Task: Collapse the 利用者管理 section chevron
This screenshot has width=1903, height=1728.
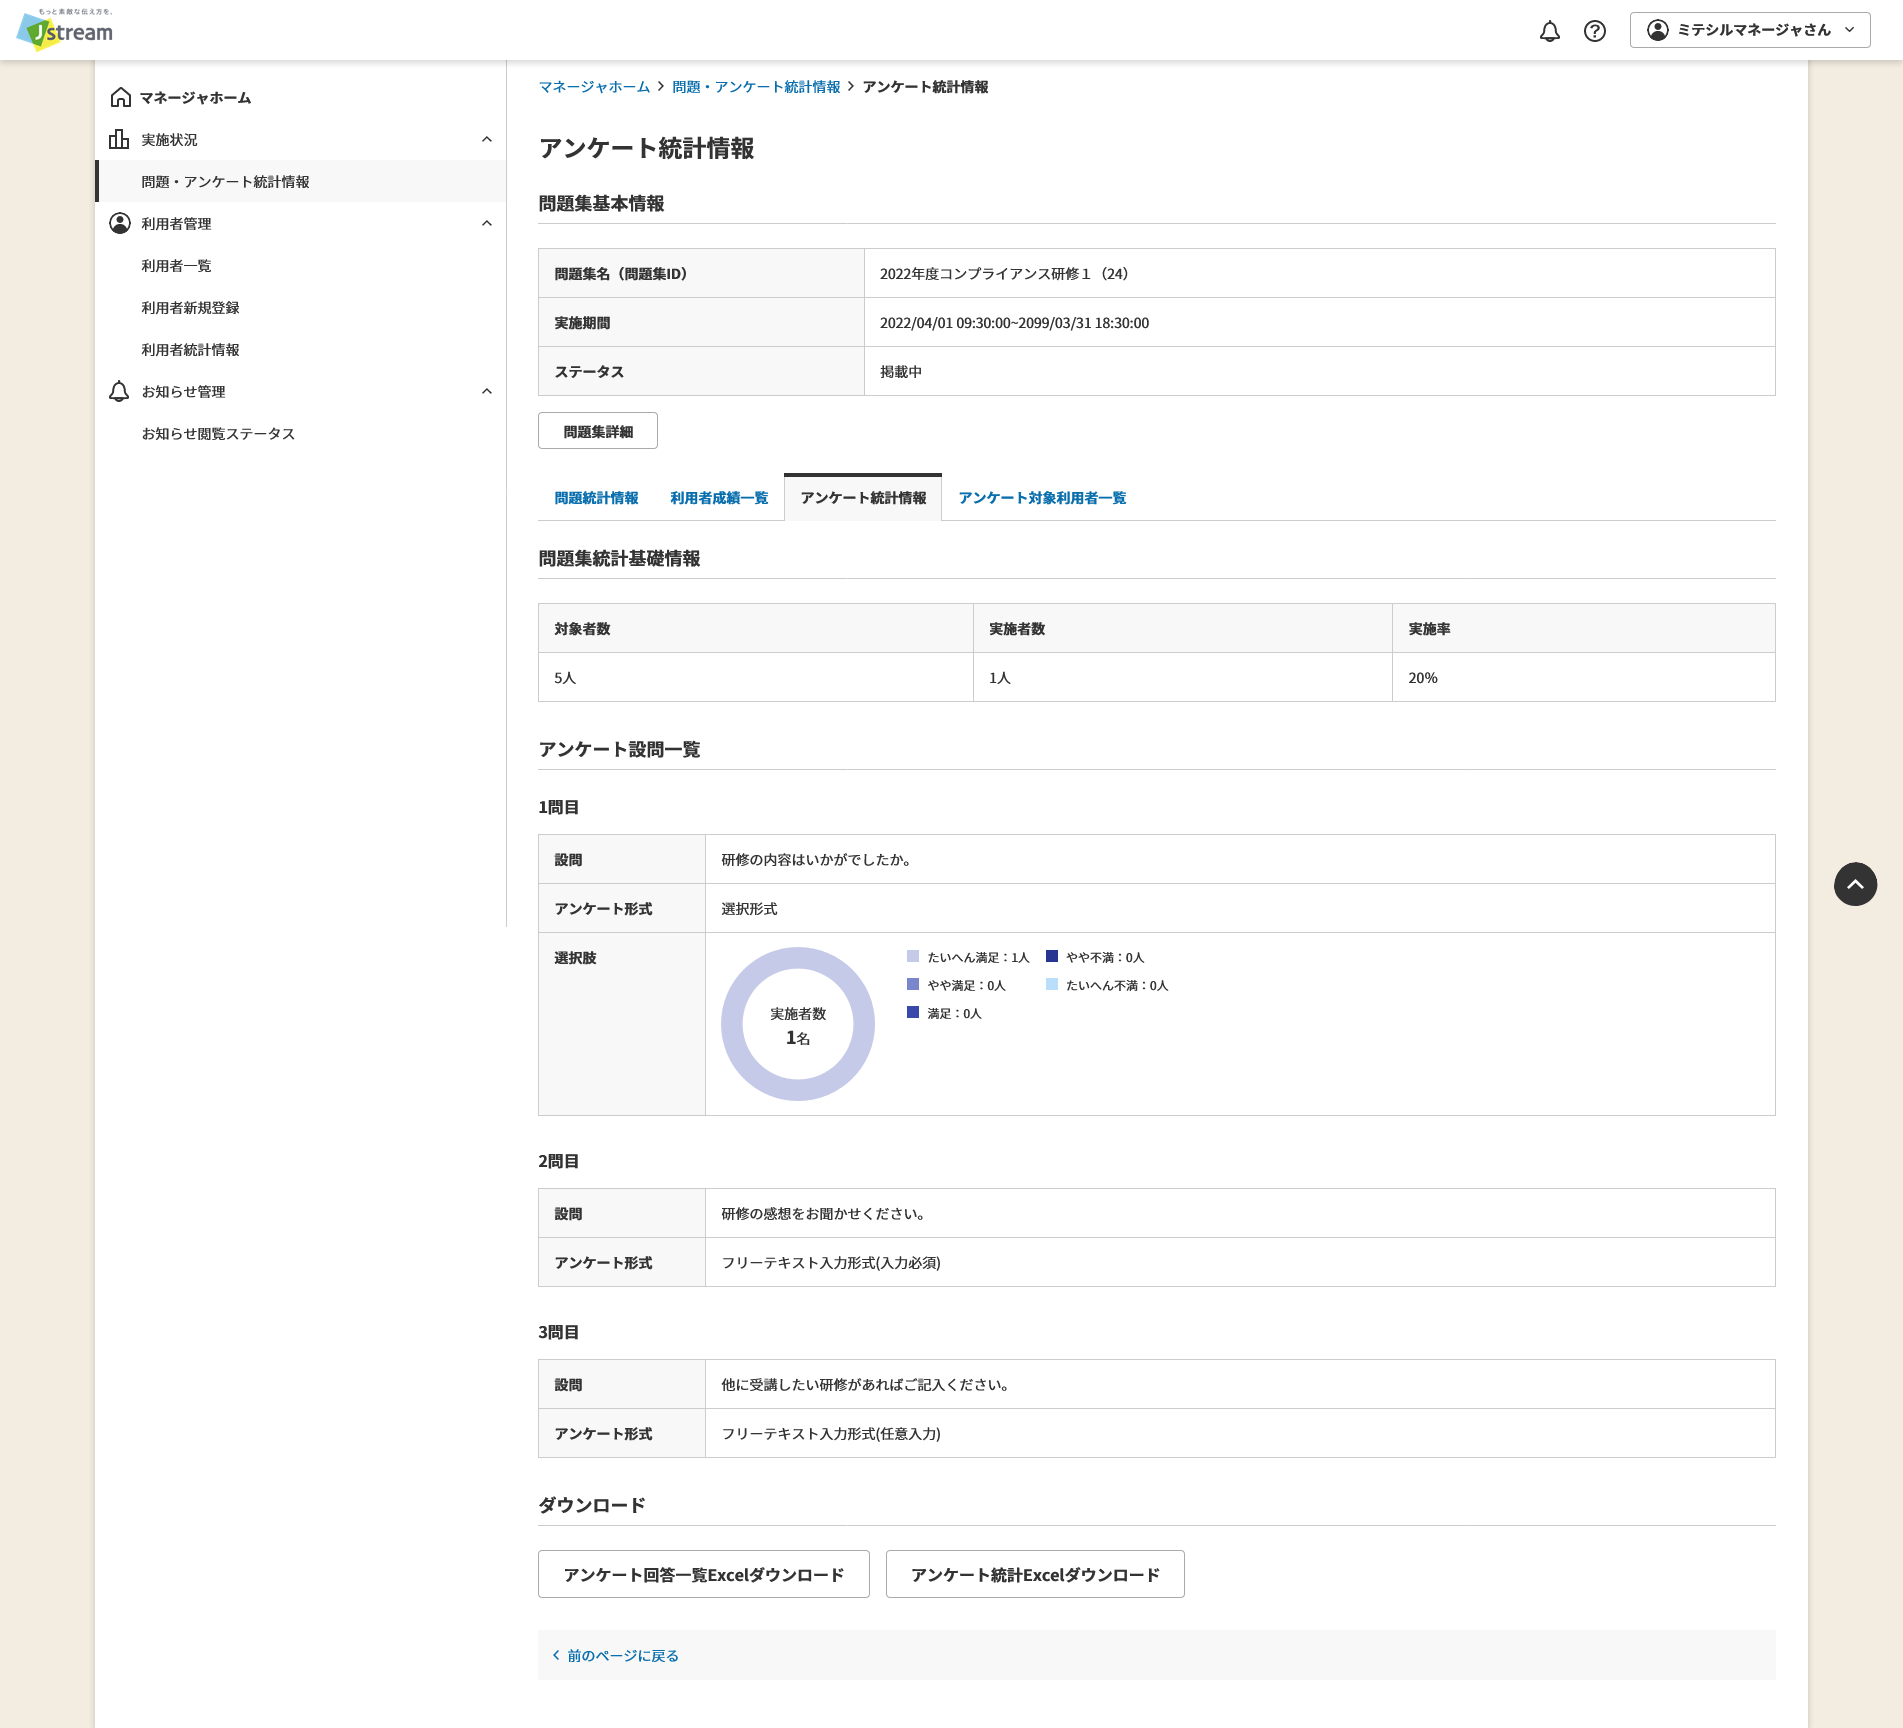Action: (487, 223)
